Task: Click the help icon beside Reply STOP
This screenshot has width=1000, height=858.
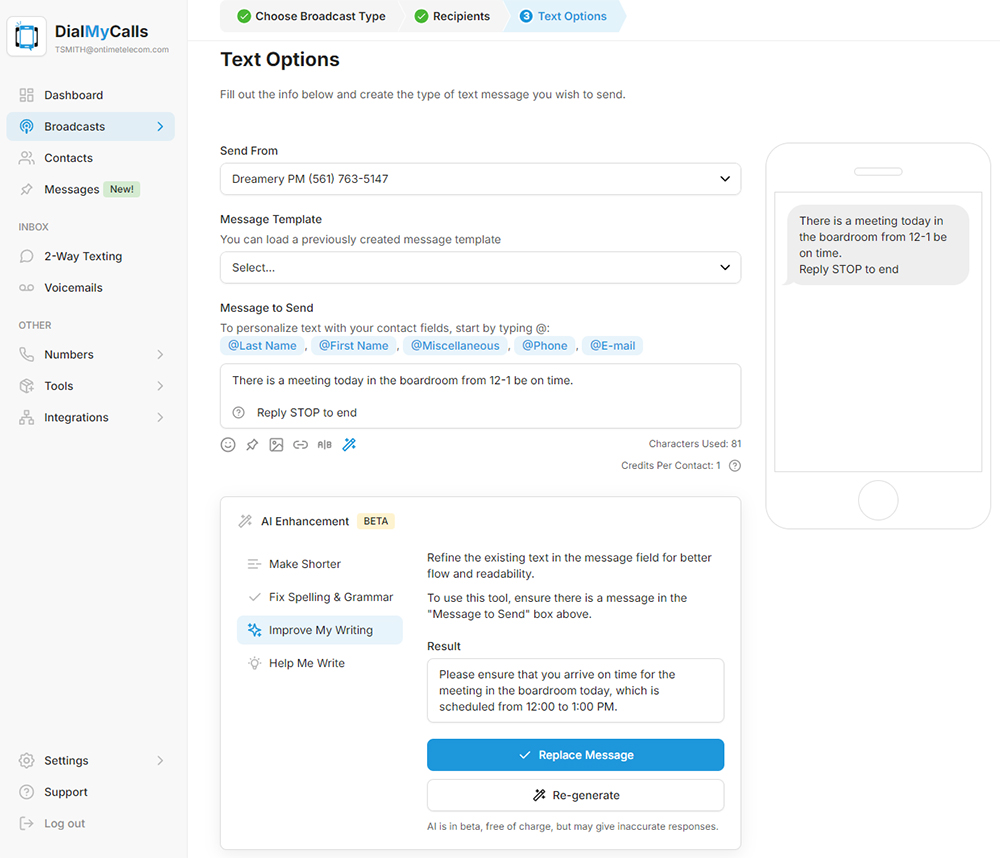Action: point(238,413)
